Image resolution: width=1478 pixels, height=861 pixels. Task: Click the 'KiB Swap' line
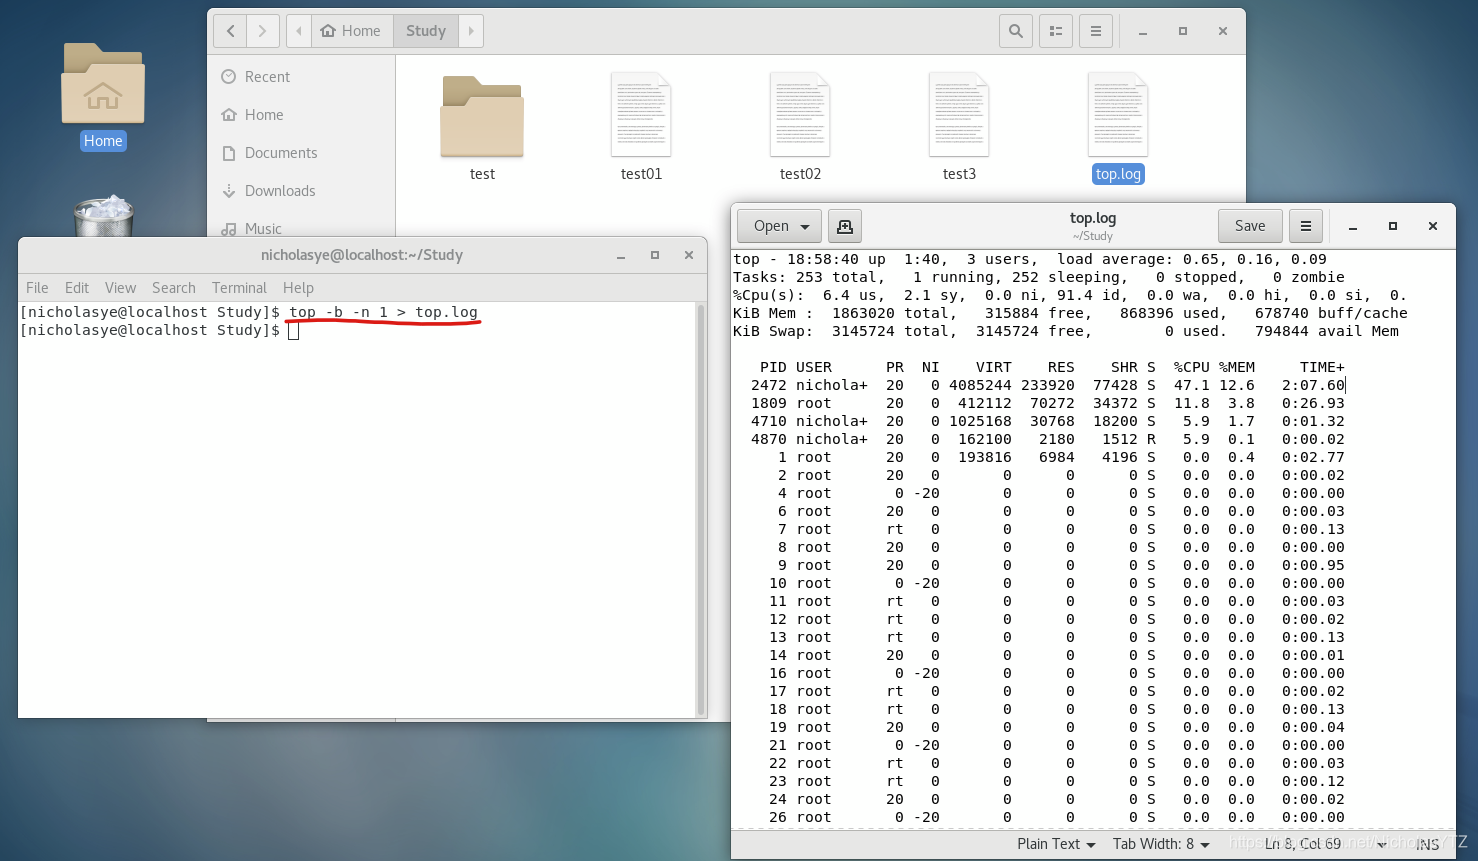pyautogui.click(x=1066, y=331)
